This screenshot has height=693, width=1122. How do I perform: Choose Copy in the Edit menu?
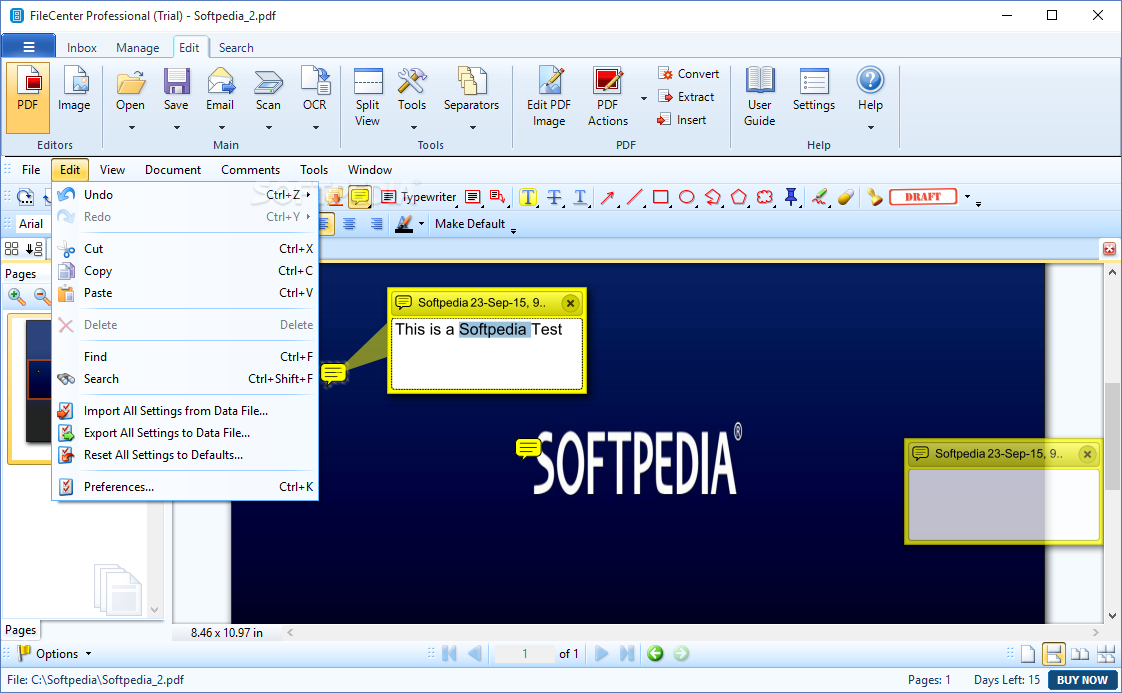(x=186, y=271)
